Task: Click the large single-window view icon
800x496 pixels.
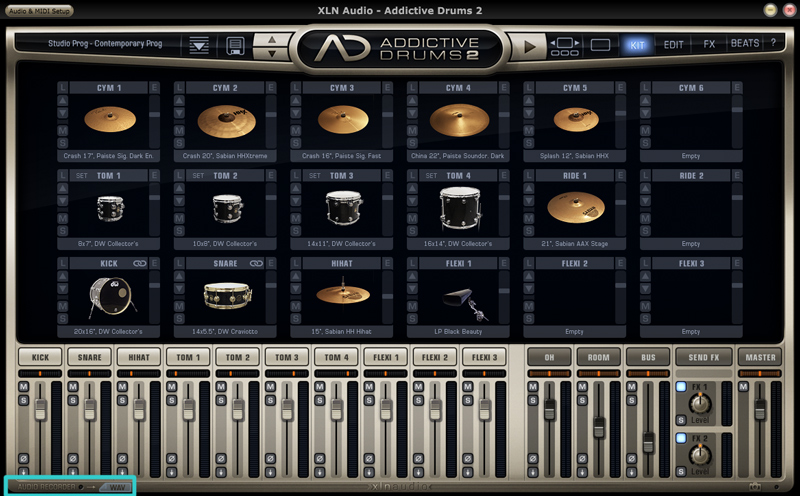Action: tap(601, 45)
